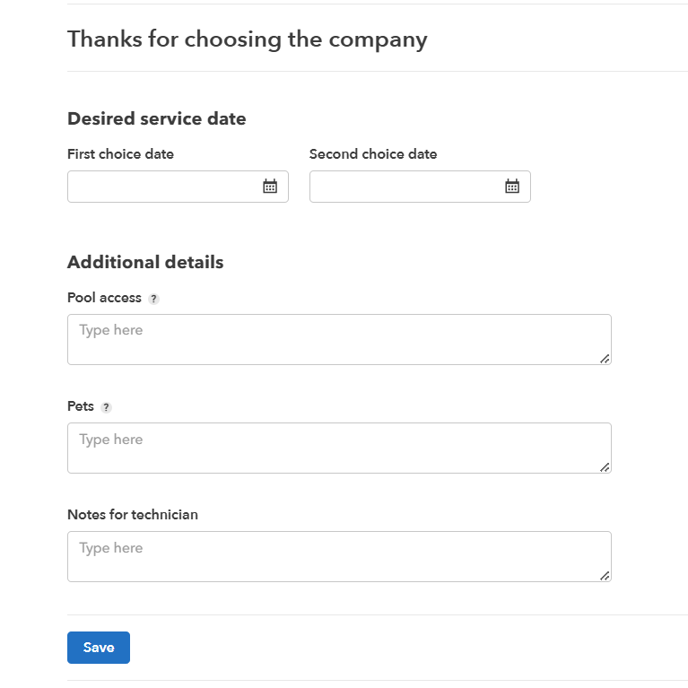Image resolution: width=688 pixels, height=688 pixels.
Task: Open the Second choice date calendar picker
Action: 512,187
